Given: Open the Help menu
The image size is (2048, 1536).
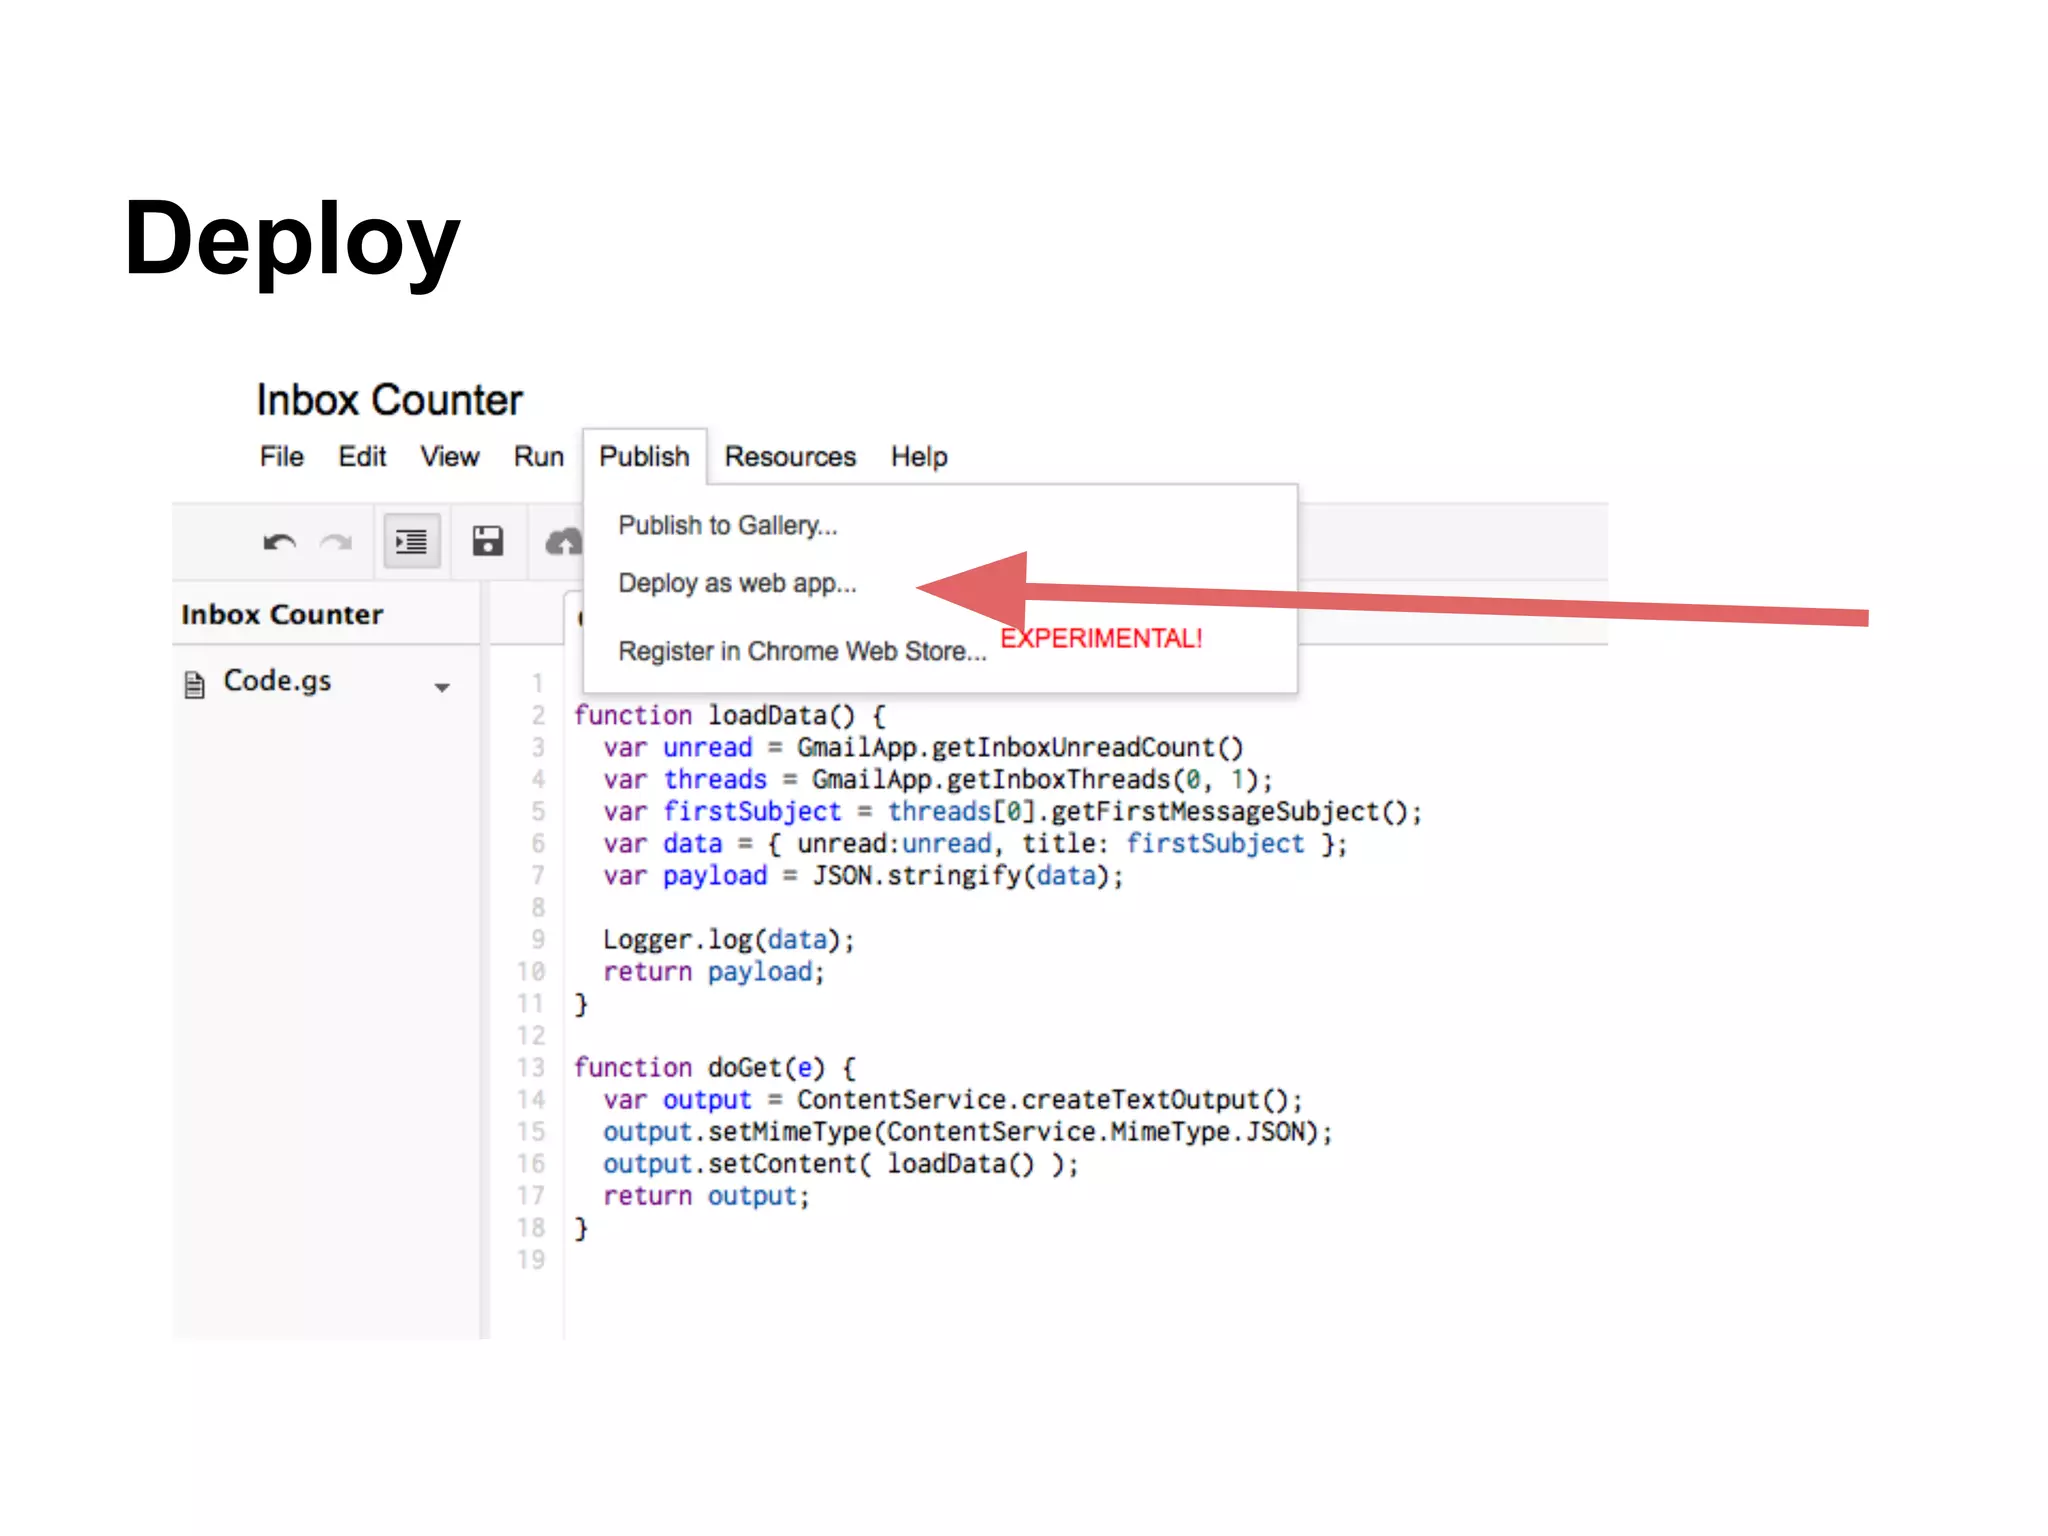Looking at the screenshot, I should click(918, 457).
